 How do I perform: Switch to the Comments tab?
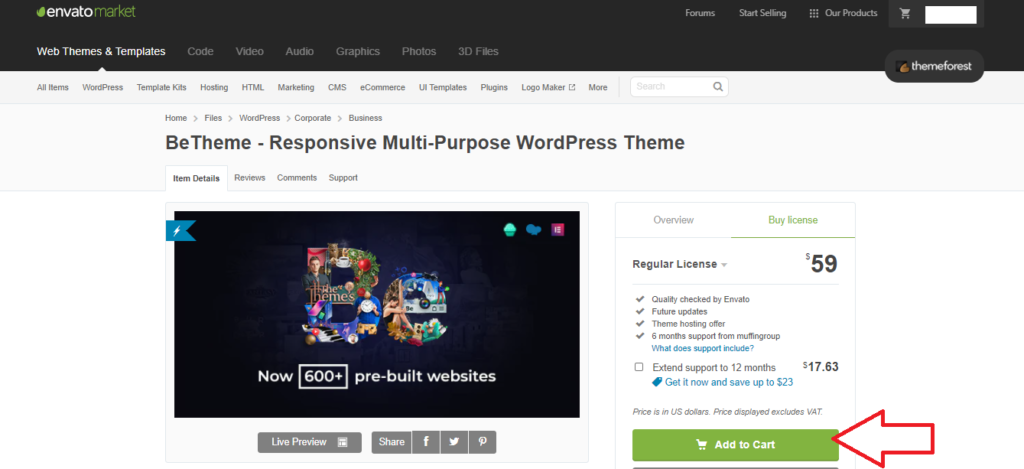(296, 178)
